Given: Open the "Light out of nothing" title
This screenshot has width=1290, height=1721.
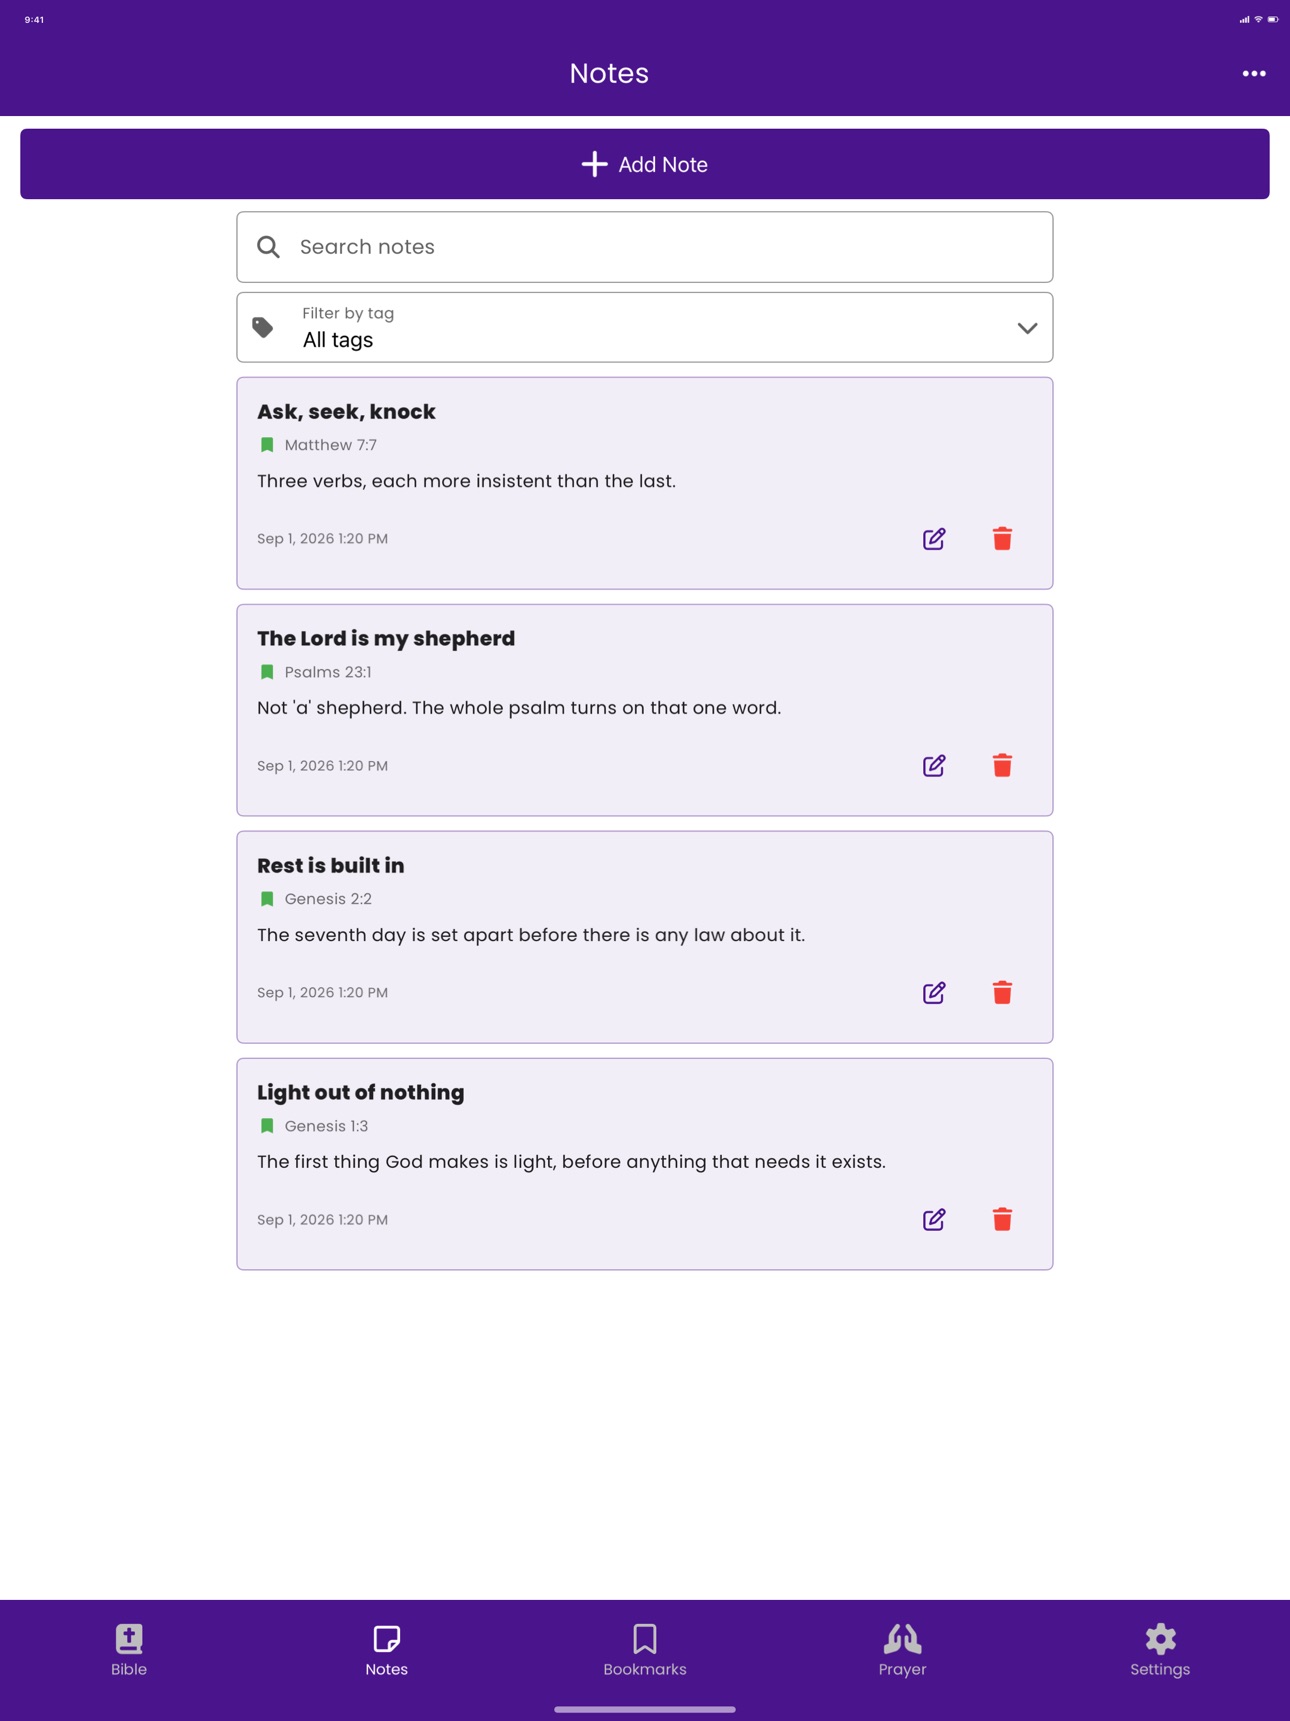Looking at the screenshot, I should pyautogui.click(x=361, y=1093).
